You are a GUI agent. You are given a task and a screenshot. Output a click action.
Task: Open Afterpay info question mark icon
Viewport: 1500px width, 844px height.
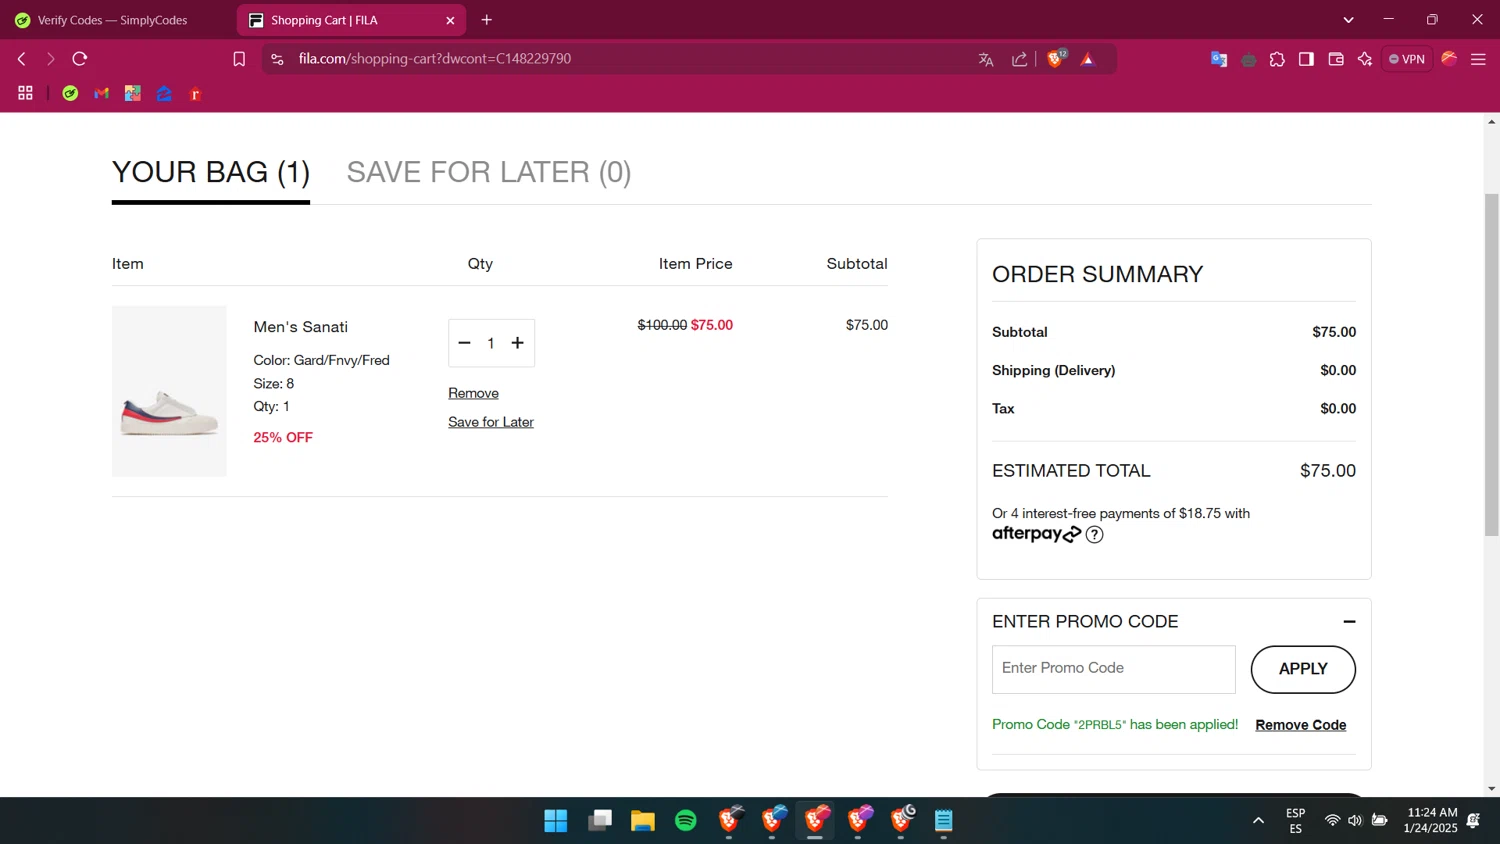pyautogui.click(x=1095, y=534)
